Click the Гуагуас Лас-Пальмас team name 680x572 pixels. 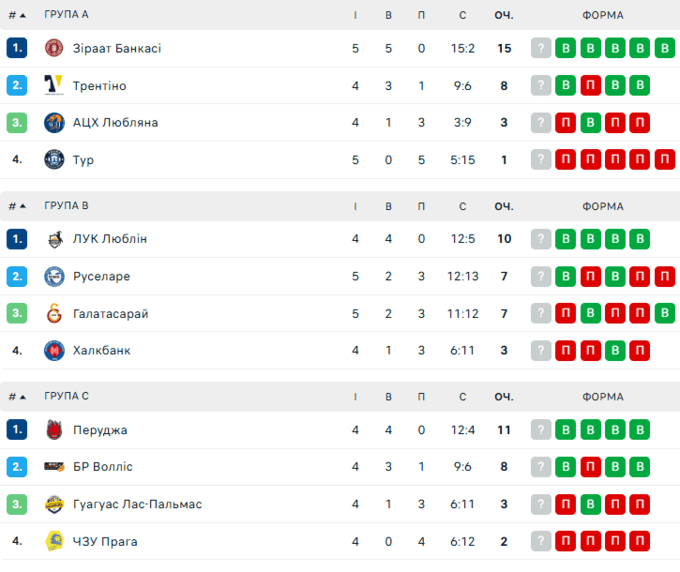click(x=137, y=504)
